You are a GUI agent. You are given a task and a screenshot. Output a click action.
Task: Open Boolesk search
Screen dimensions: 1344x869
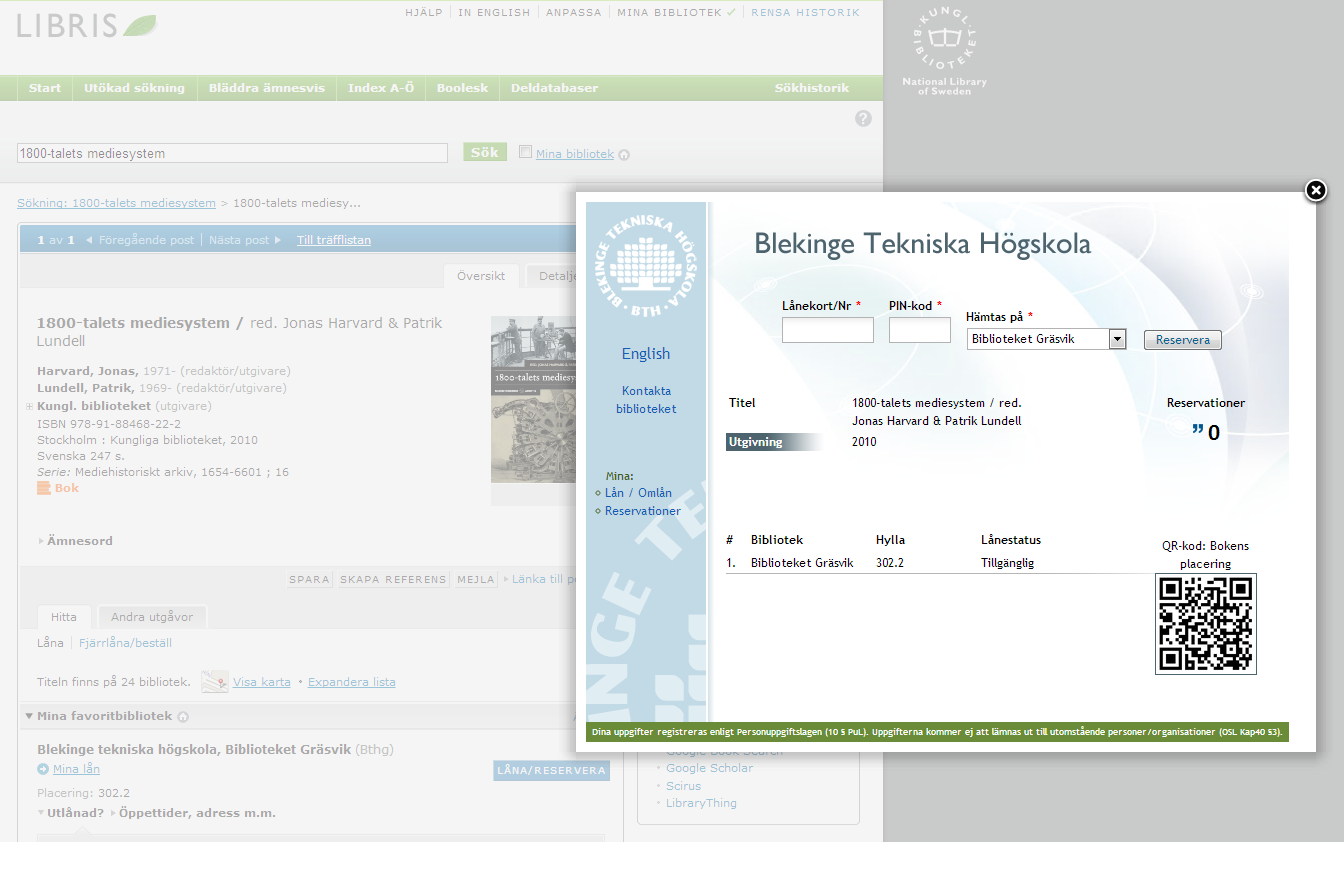point(462,88)
